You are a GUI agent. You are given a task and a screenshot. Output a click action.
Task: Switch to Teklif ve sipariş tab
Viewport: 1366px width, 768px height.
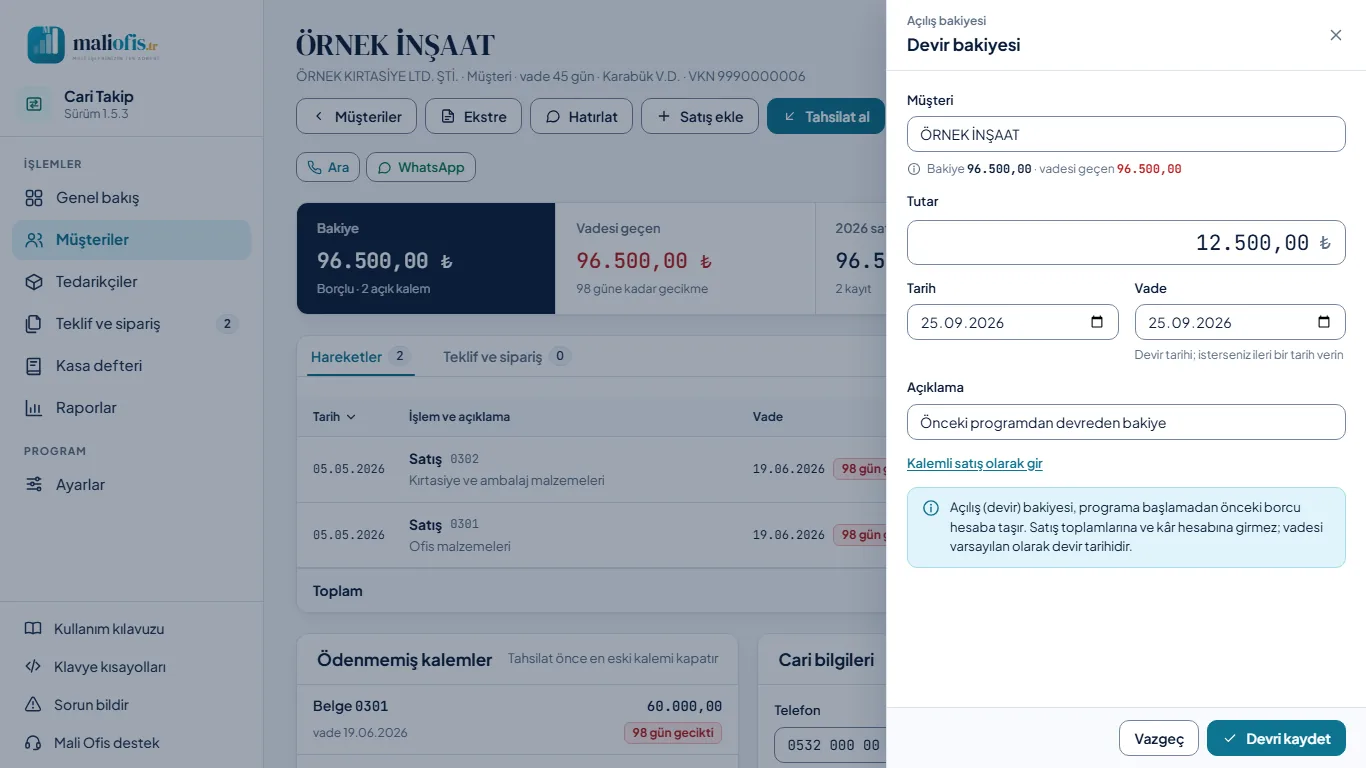506,356
